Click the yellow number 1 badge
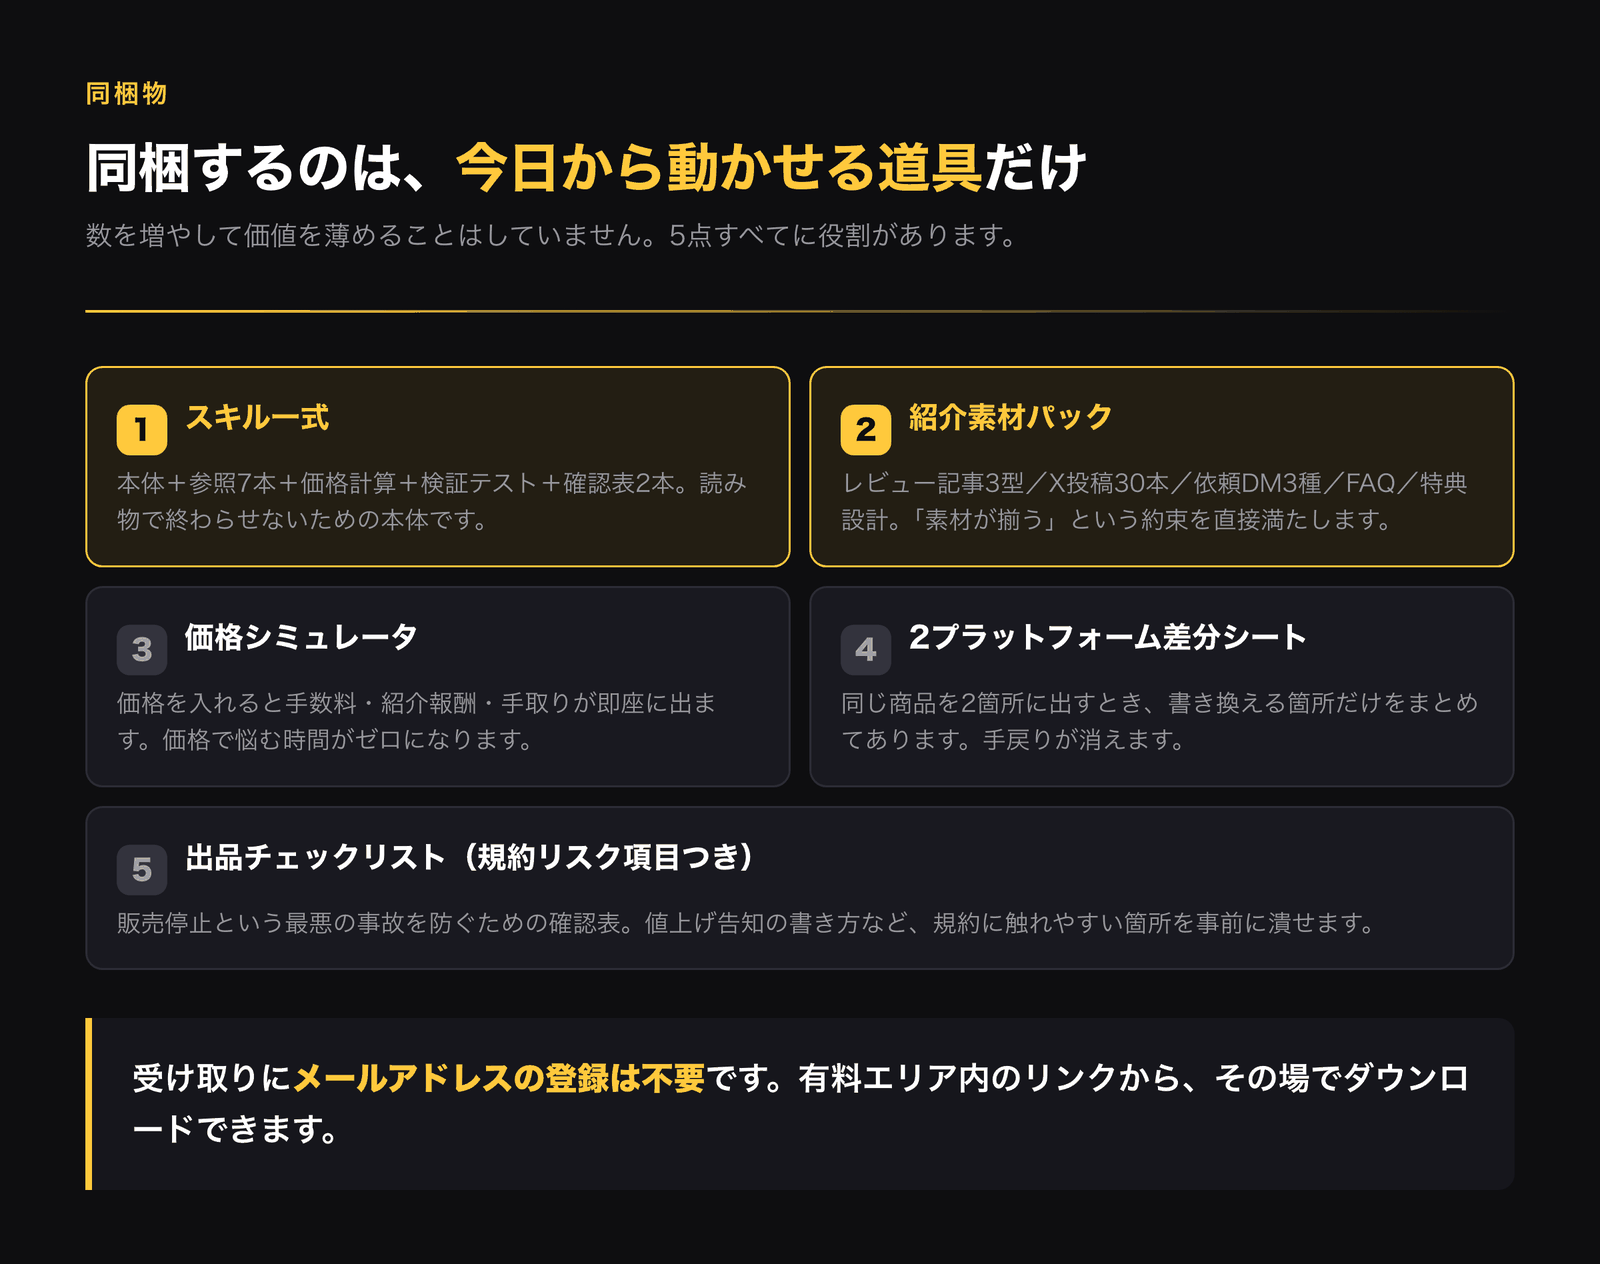The image size is (1600, 1264). click(142, 430)
